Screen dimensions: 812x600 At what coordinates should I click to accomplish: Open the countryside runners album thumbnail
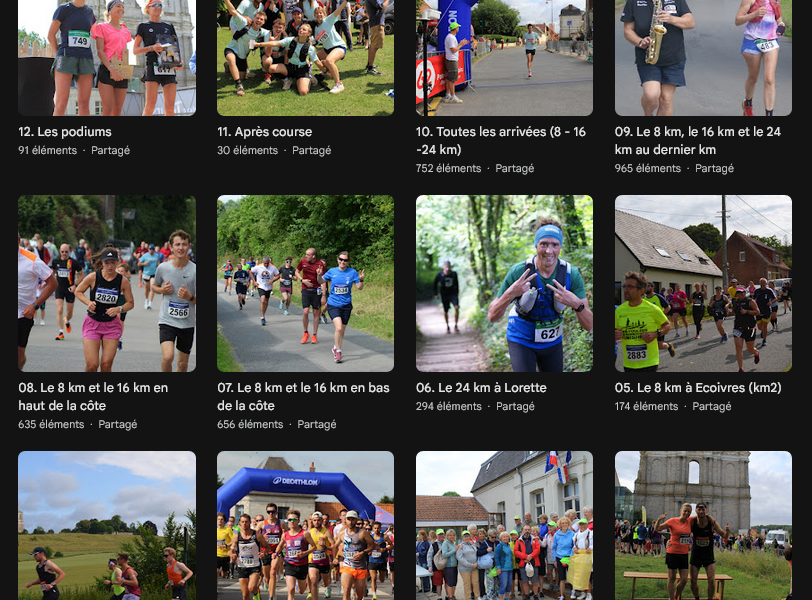click(x=107, y=525)
